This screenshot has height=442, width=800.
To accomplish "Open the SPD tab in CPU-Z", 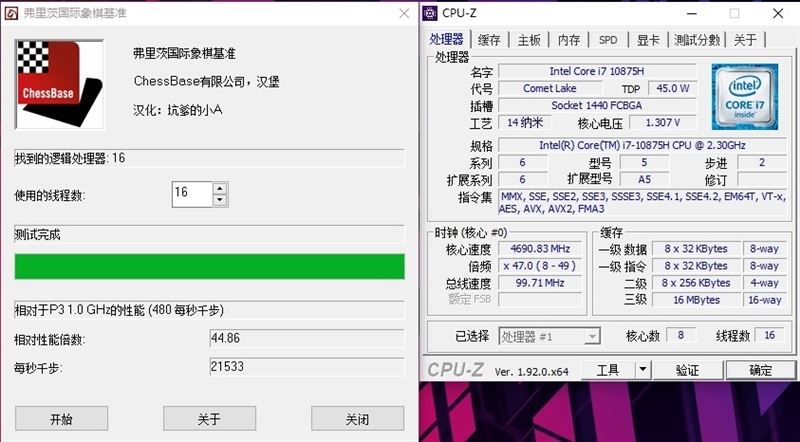I will 608,40.
